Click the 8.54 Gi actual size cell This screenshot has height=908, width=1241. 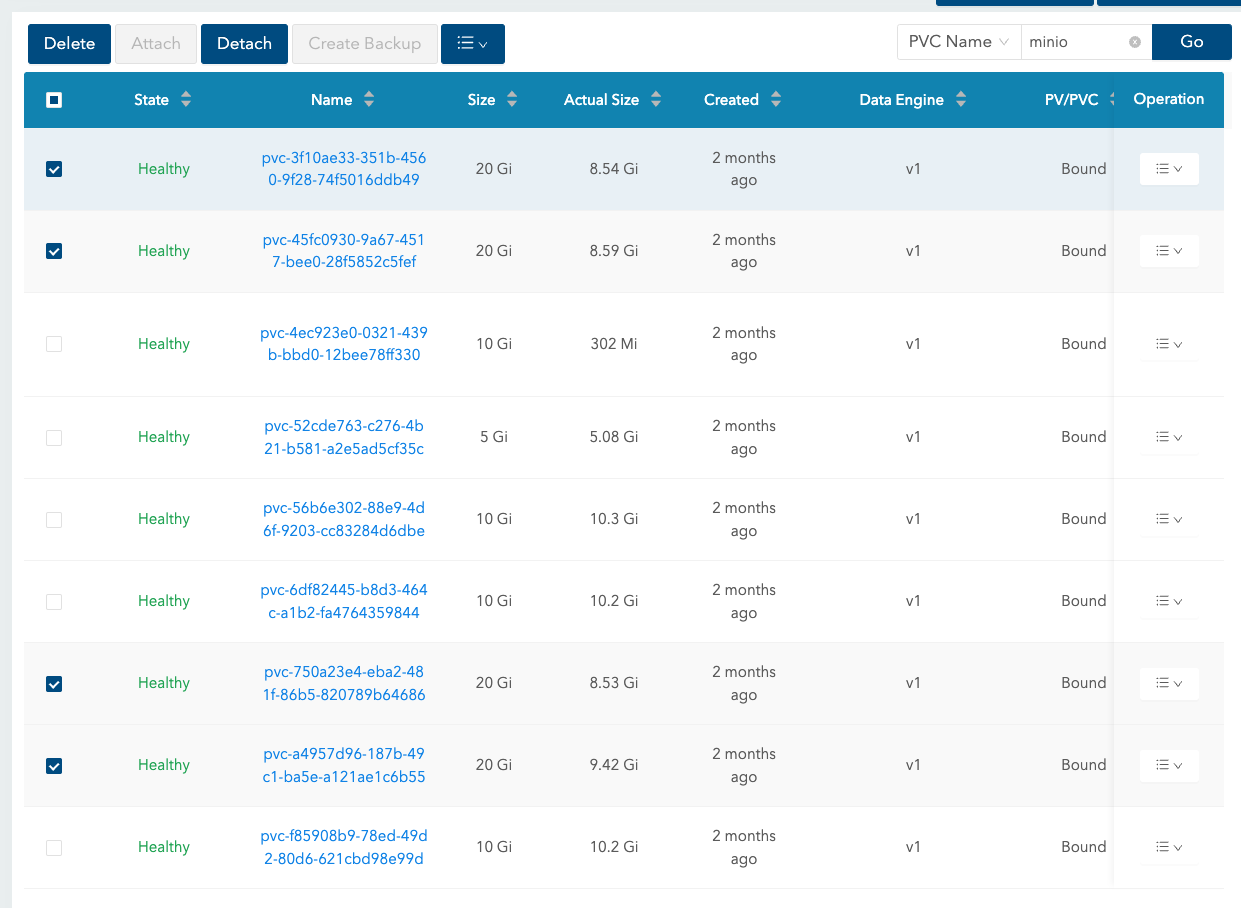[x=614, y=169]
